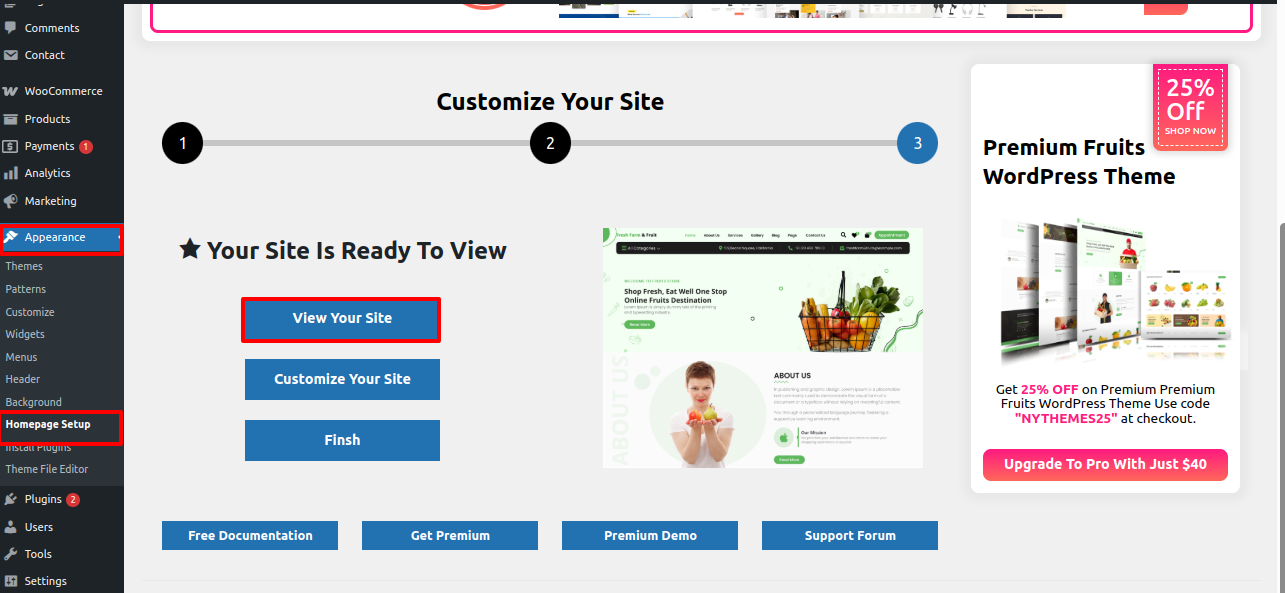Jump to setup step 2 circle
The image size is (1285, 593).
pos(550,143)
